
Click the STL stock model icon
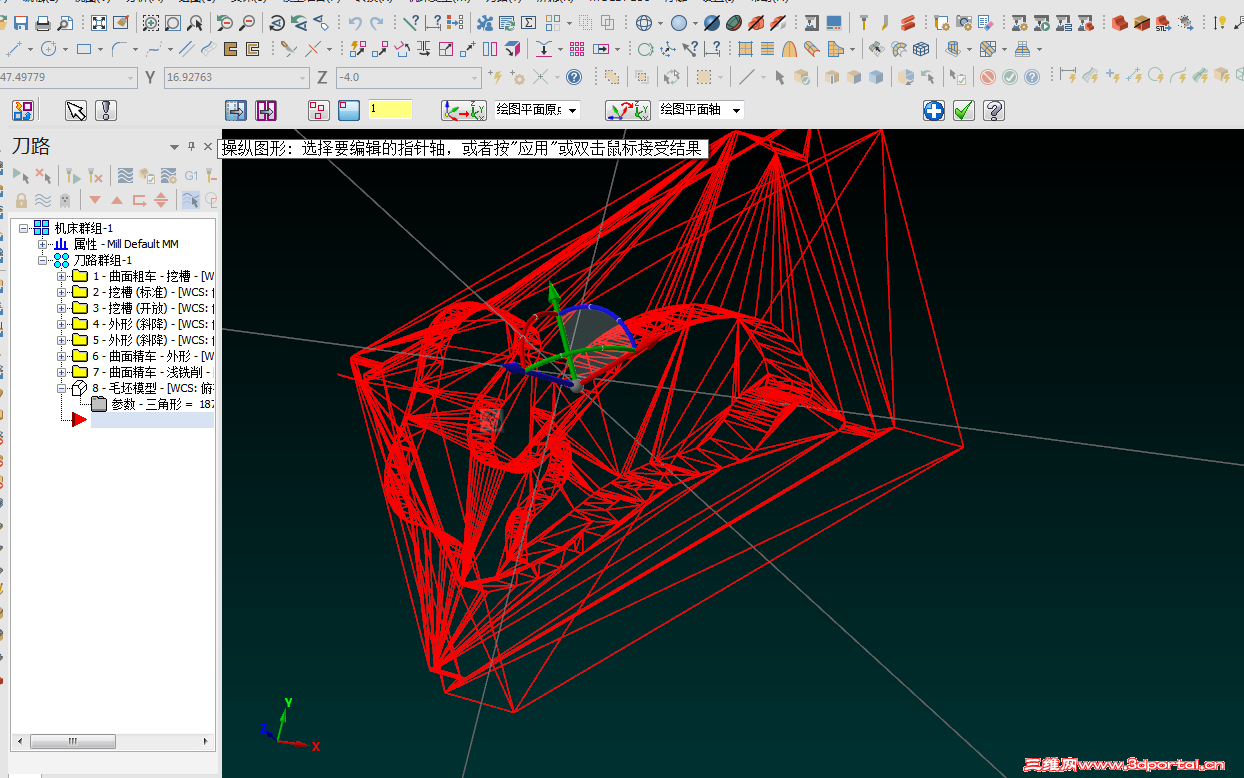[1163, 22]
